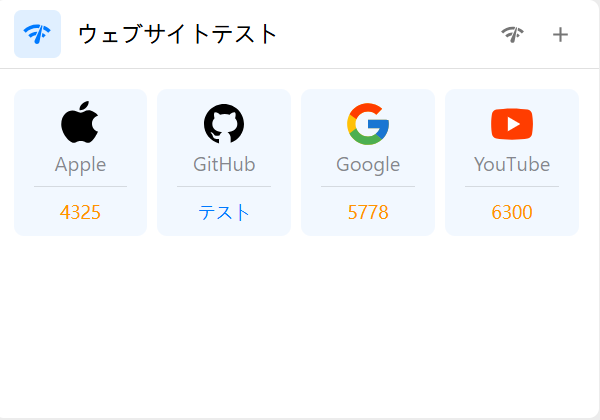This screenshot has width=600, height=420.
Task: Click the GitHub card background area
Action: pos(224,162)
